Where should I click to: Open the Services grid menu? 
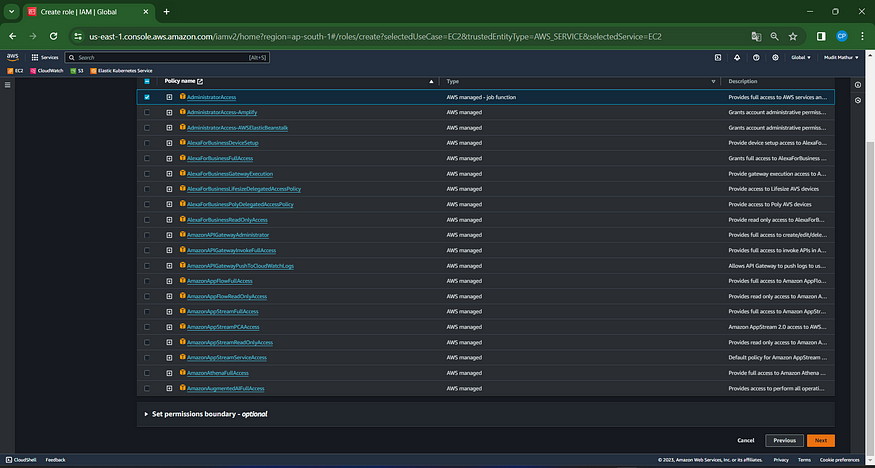[45, 57]
